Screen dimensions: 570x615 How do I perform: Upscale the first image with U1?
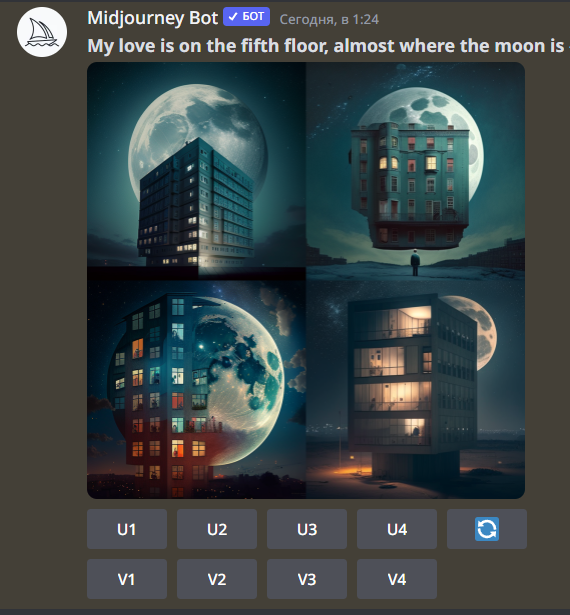(127, 529)
